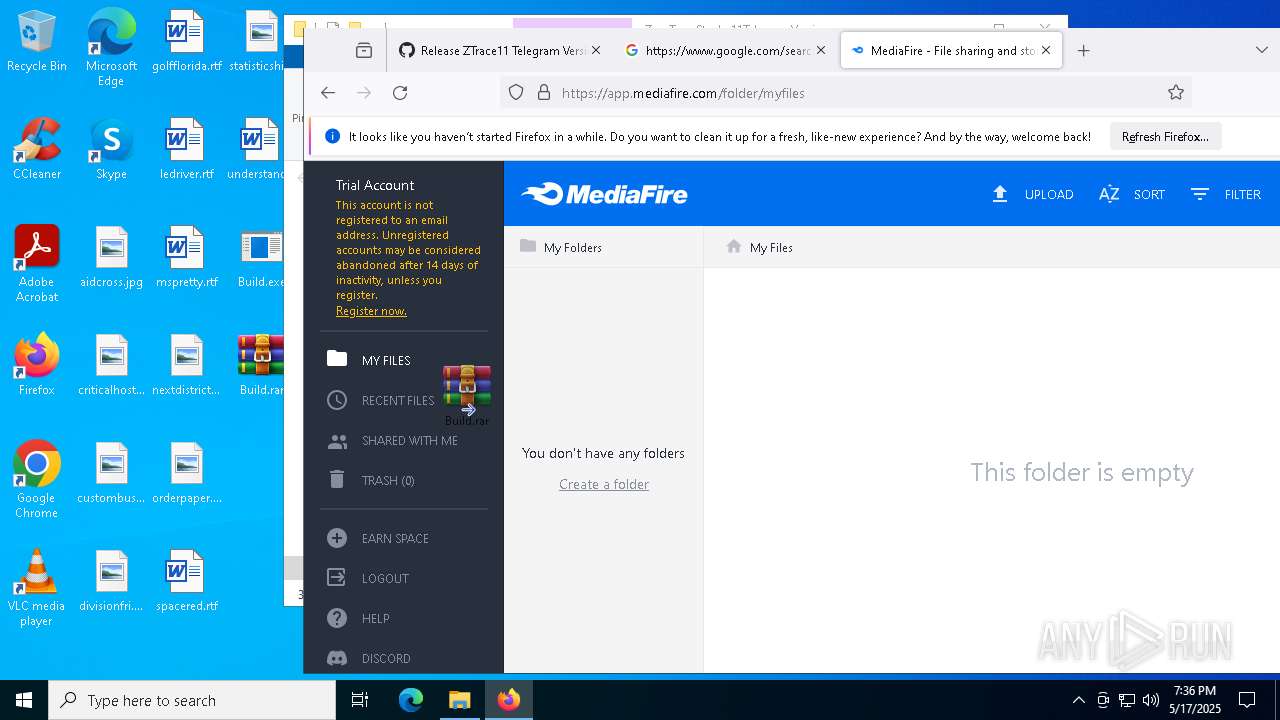Select orderpaper file on desktop
The width and height of the screenshot is (1280, 720).
[x=186, y=474]
